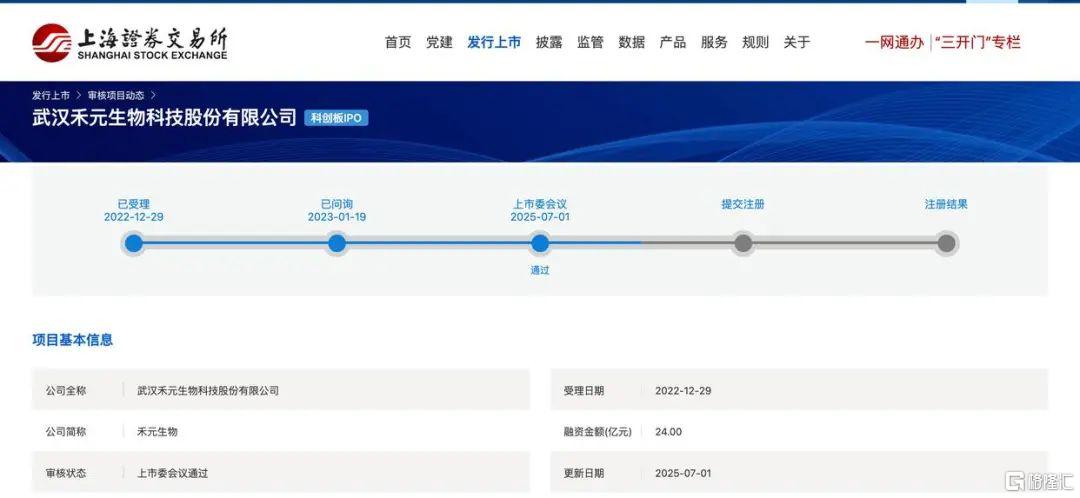
Task: Select the 发行上市 navigation item
Action: (x=494, y=42)
